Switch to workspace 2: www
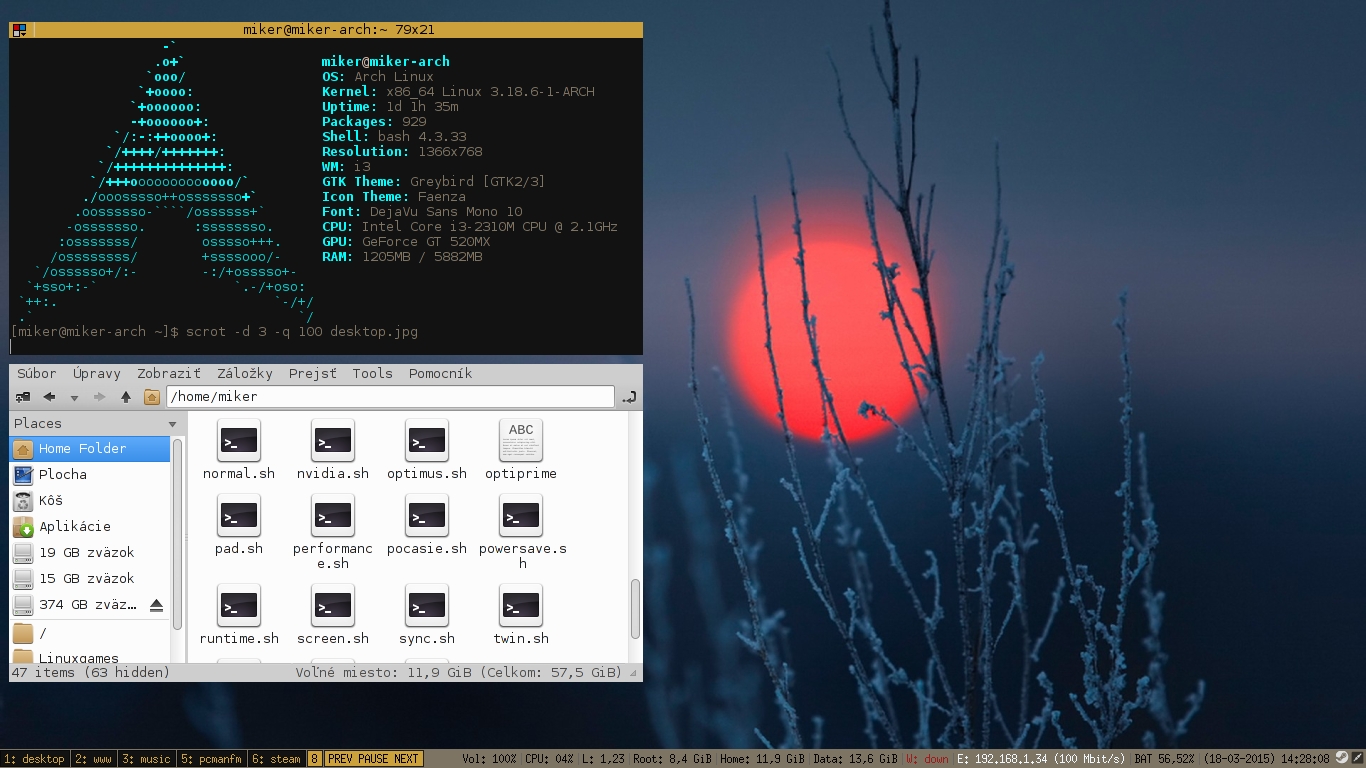The height and width of the screenshot is (768, 1366). coord(94,759)
